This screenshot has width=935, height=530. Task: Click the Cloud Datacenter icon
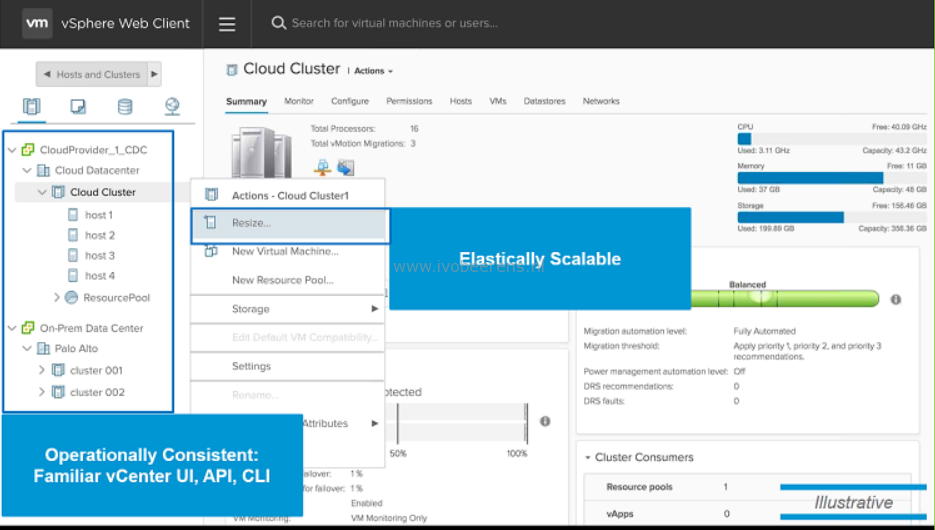click(x=43, y=171)
